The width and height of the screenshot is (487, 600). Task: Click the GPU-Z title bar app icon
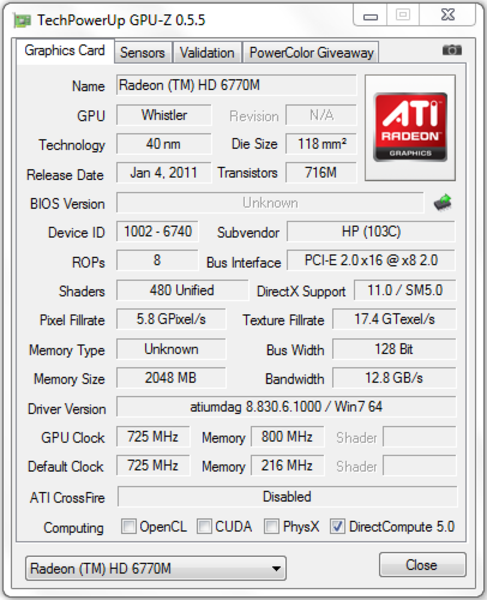[22, 21]
